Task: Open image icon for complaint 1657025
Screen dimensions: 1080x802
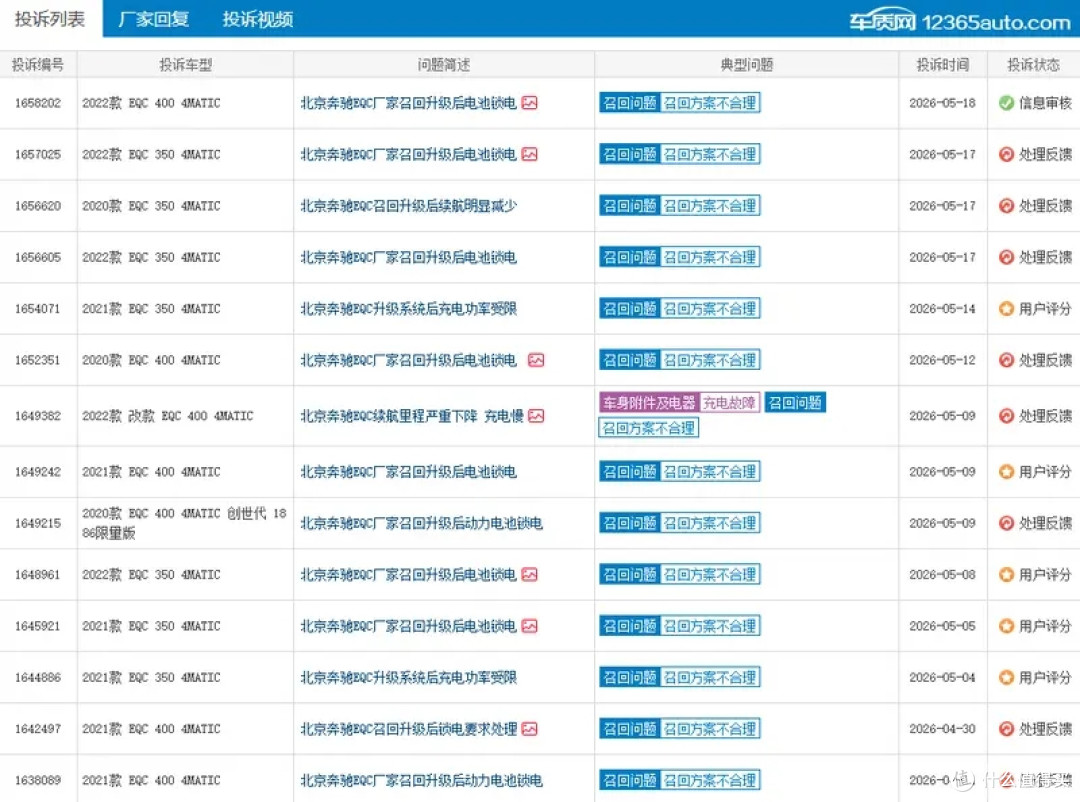Action: [x=529, y=154]
